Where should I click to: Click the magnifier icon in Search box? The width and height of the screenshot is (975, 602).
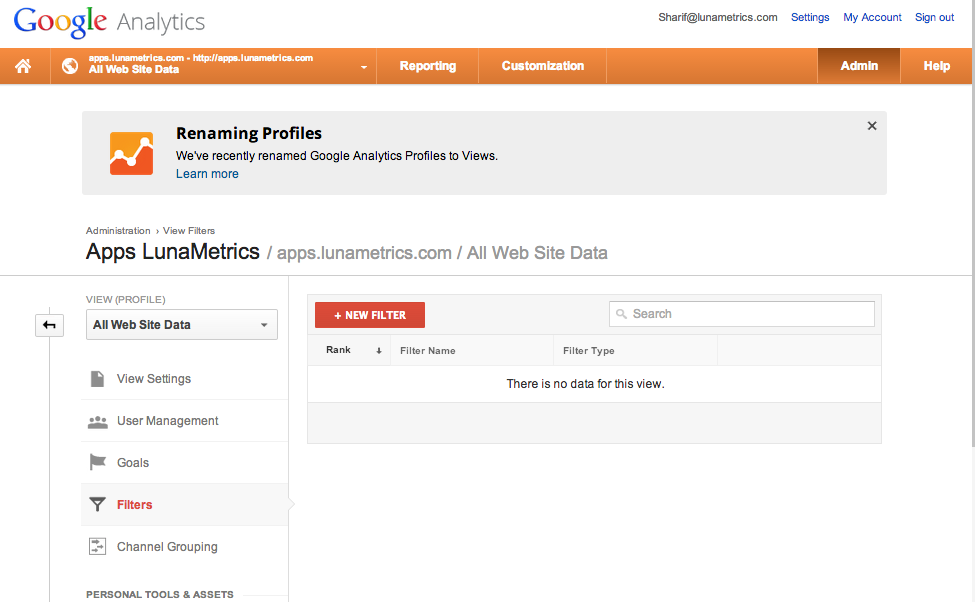(621, 314)
